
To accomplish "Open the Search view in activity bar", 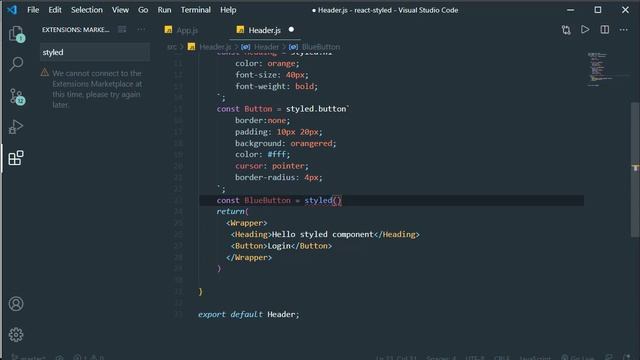I will coord(16,64).
